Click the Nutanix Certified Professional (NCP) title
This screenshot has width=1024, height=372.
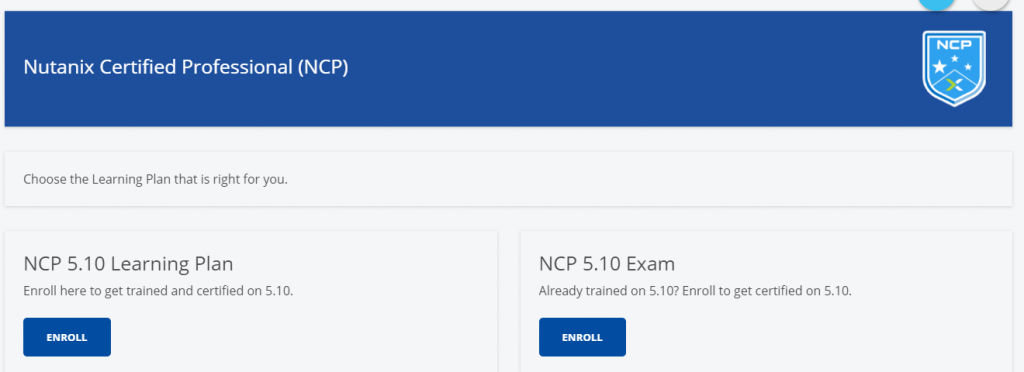185,67
